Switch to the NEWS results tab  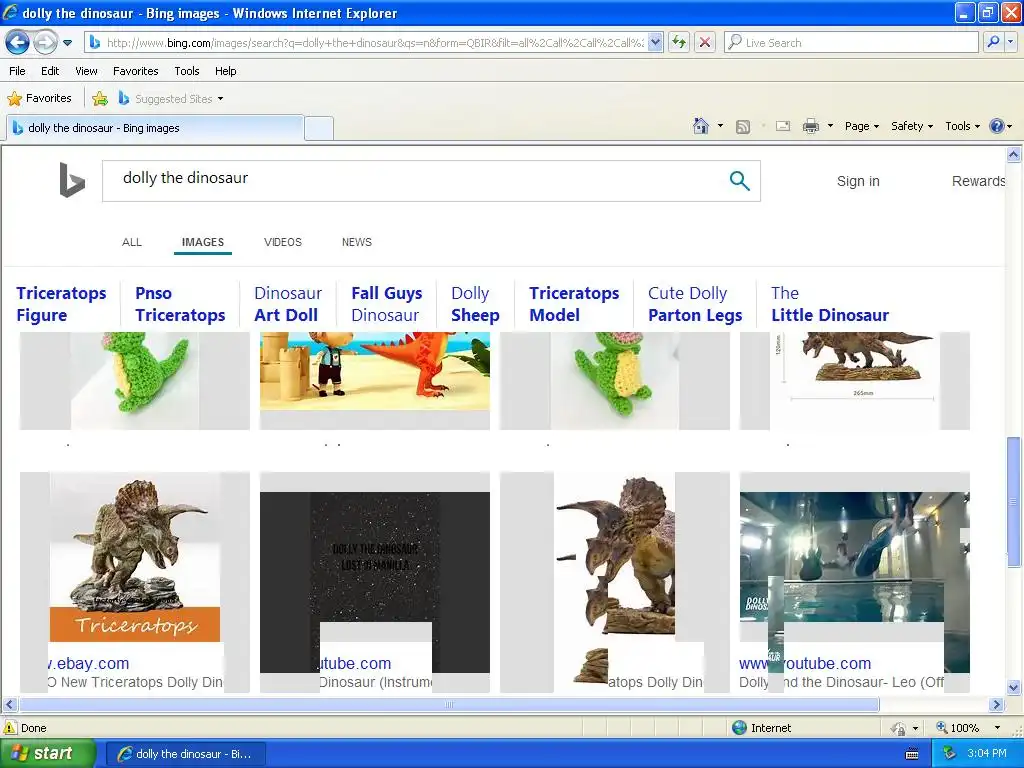pos(357,242)
